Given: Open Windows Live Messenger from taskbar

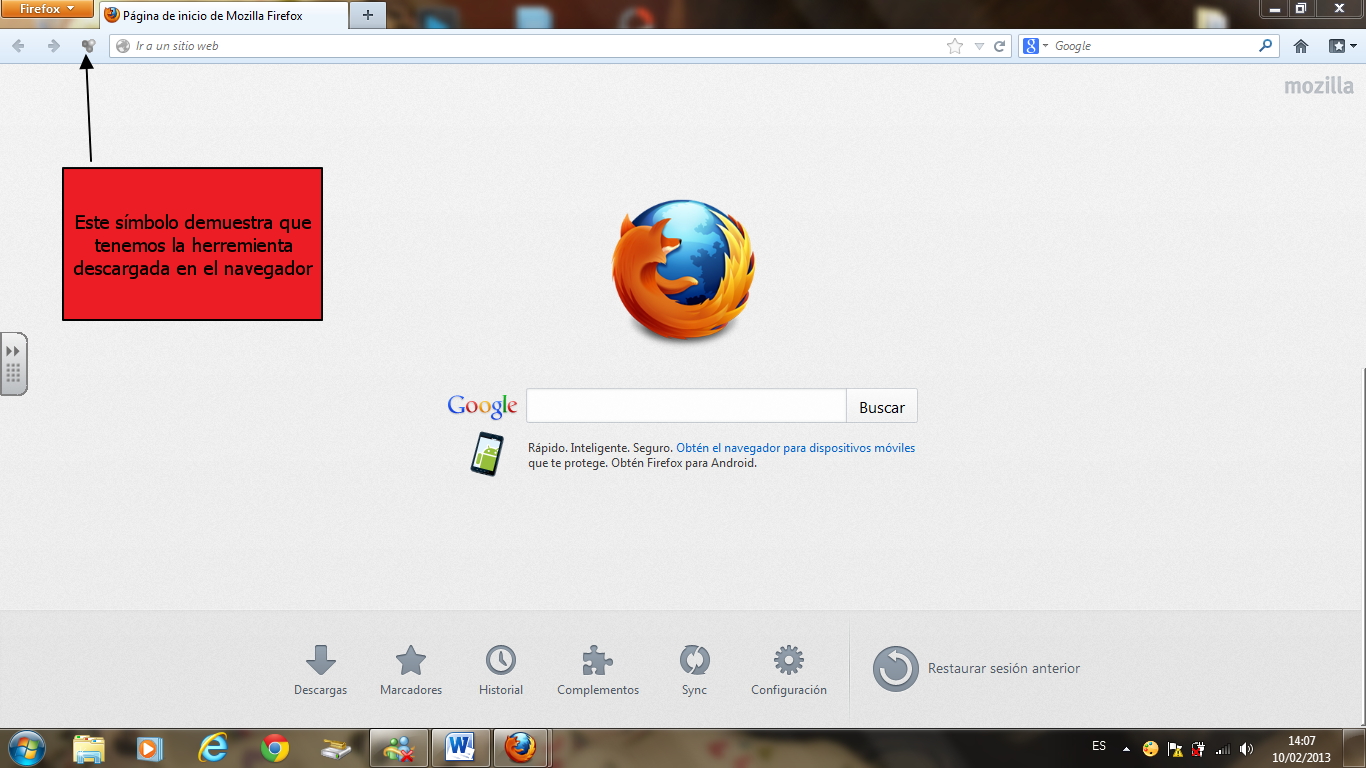Looking at the screenshot, I should coord(399,748).
